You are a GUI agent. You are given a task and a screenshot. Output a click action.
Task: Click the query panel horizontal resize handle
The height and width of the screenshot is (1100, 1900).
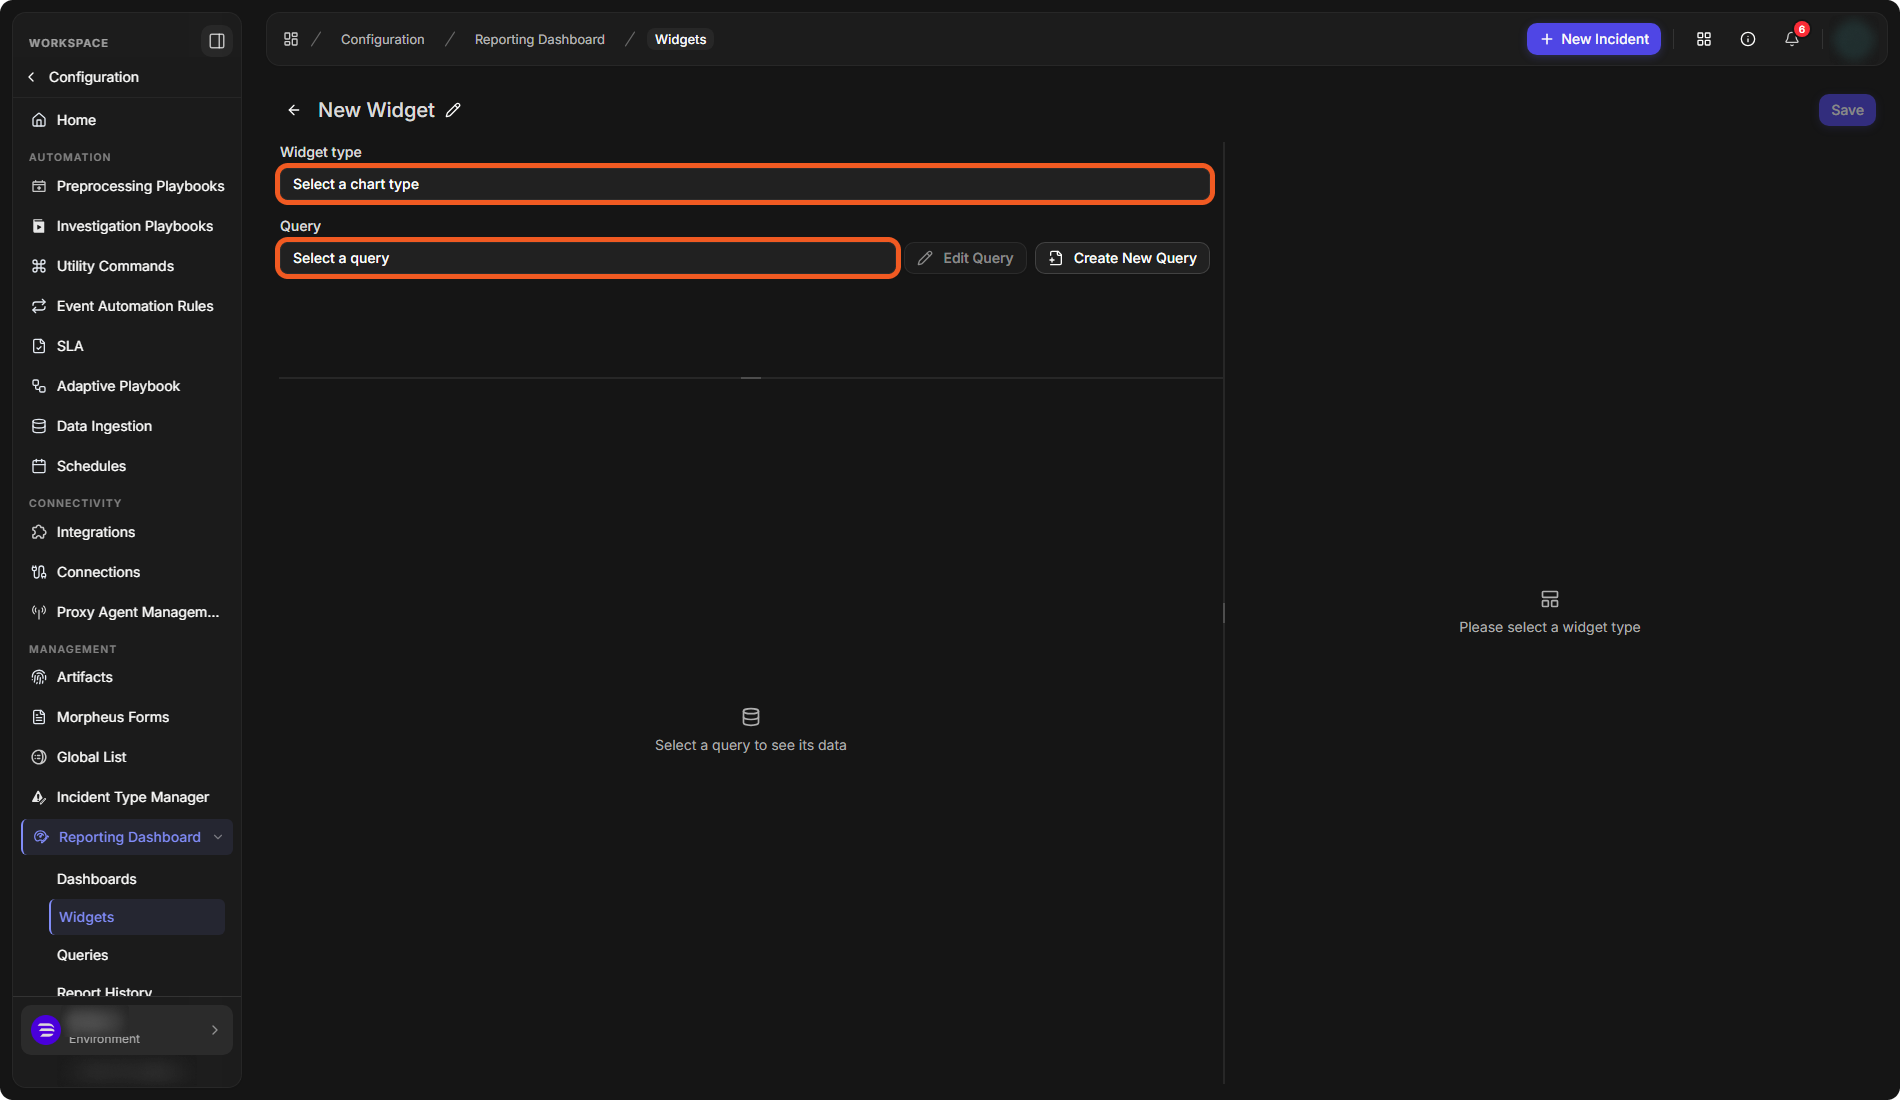(x=751, y=378)
